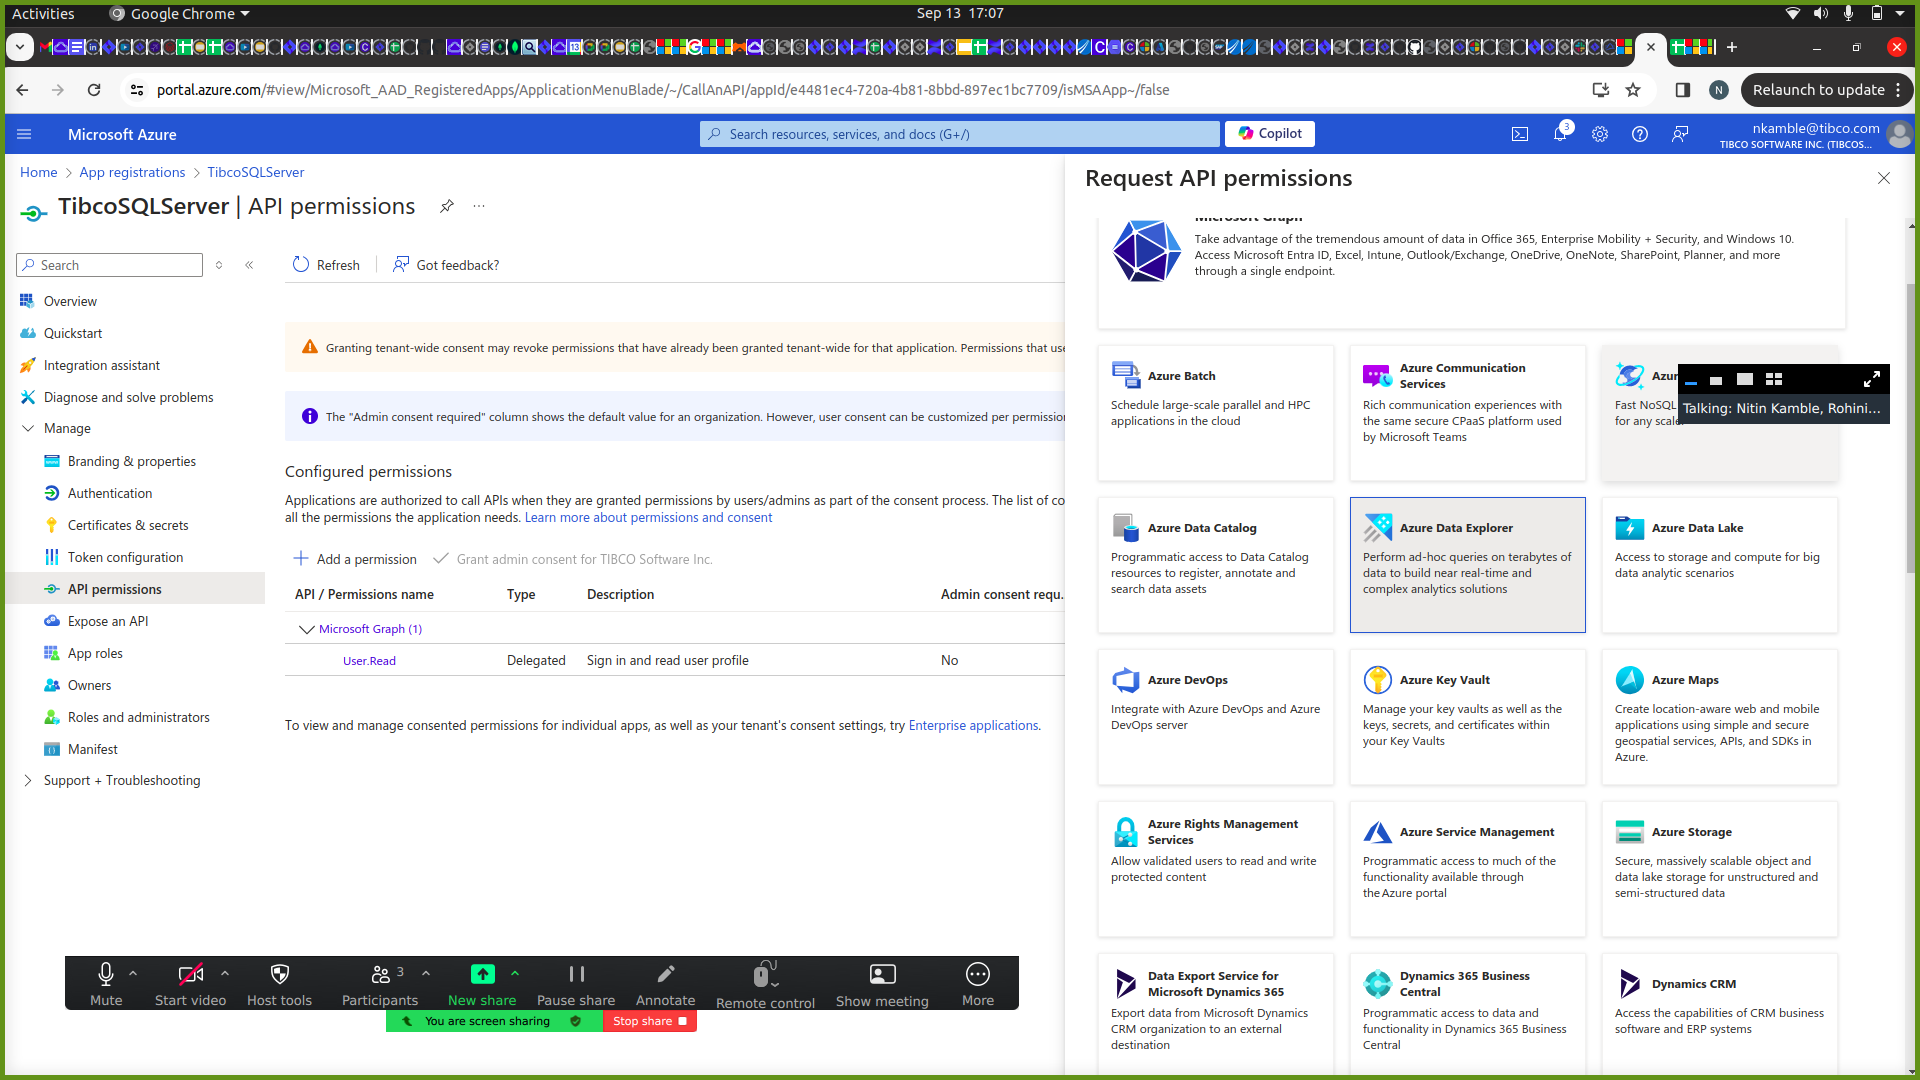1920x1080 pixels.
Task: Open Overview in the sidebar
Action: click(x=70, y=301)
